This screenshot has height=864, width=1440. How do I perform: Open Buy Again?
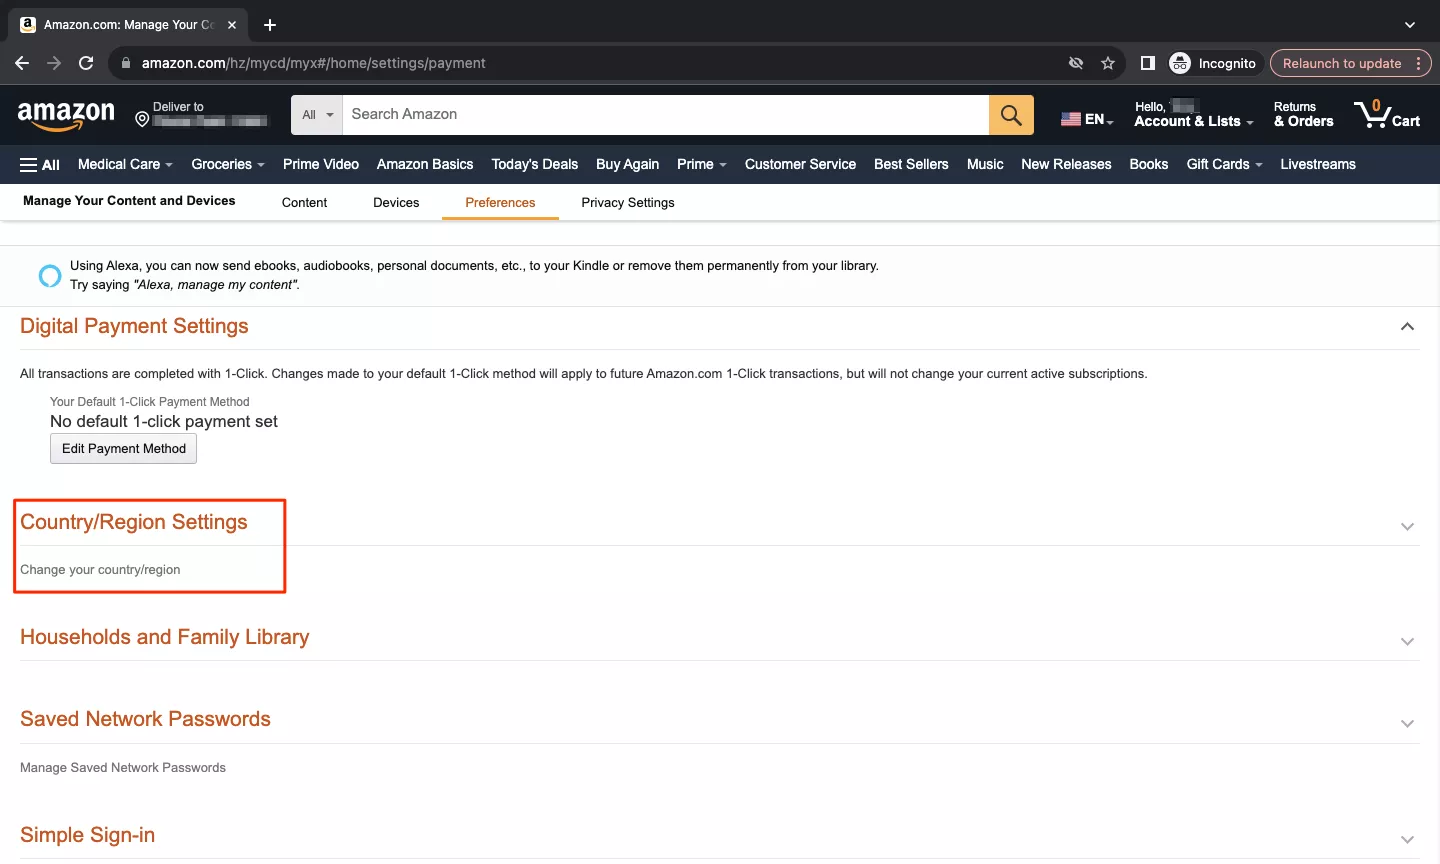coord(628,164)
